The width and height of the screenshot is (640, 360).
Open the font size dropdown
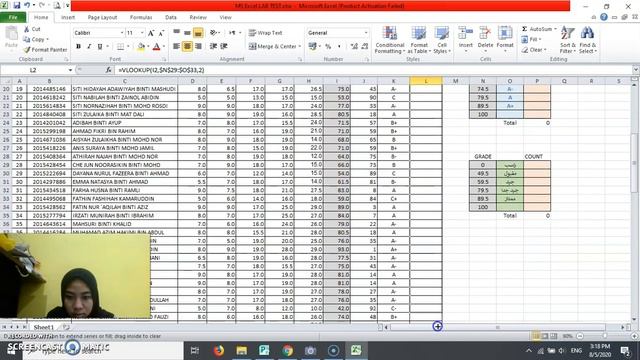pos(142,33)
